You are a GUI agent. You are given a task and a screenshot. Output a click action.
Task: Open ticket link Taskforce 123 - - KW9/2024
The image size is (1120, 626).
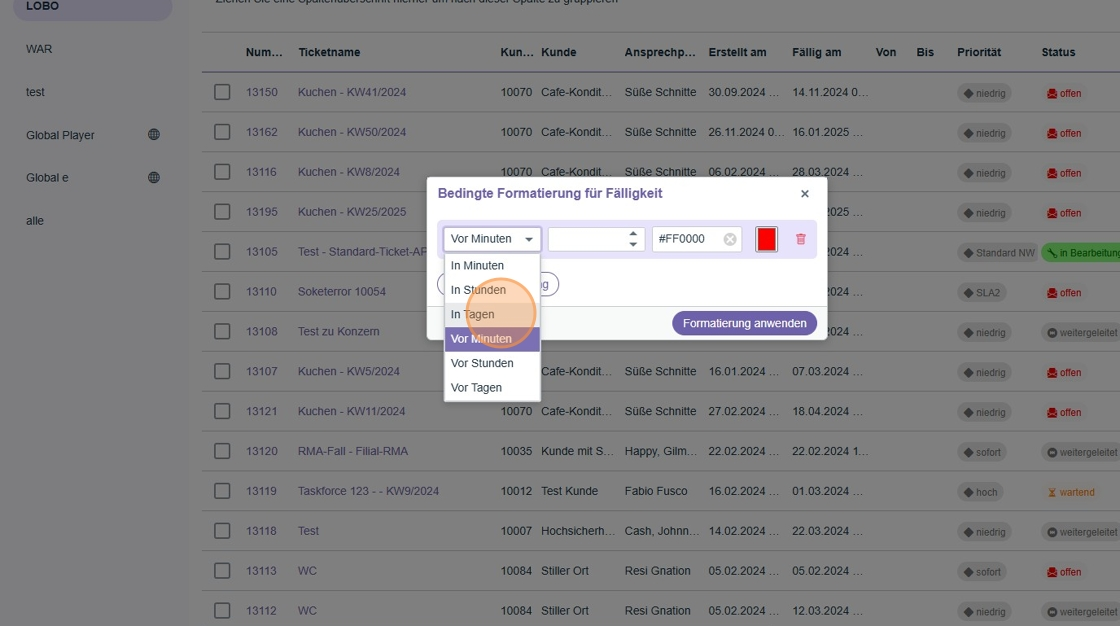pyautogui.click(x=368, y=491)
